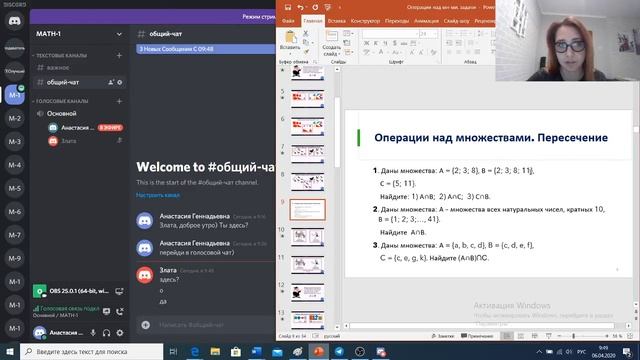Click zoom in plus on zoom slider
The width and height of the screenshot is (640, 360).
click(x=607, y=336)
